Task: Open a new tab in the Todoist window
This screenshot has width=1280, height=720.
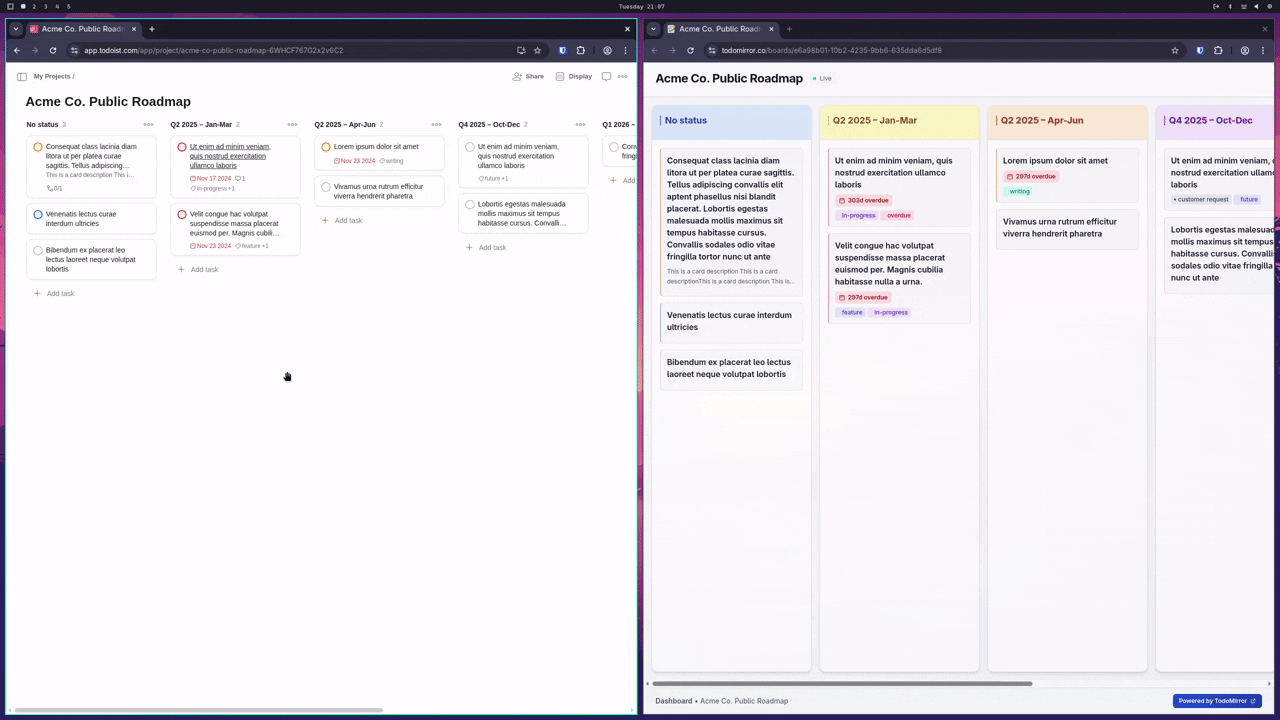Action: tap(152, 29)
